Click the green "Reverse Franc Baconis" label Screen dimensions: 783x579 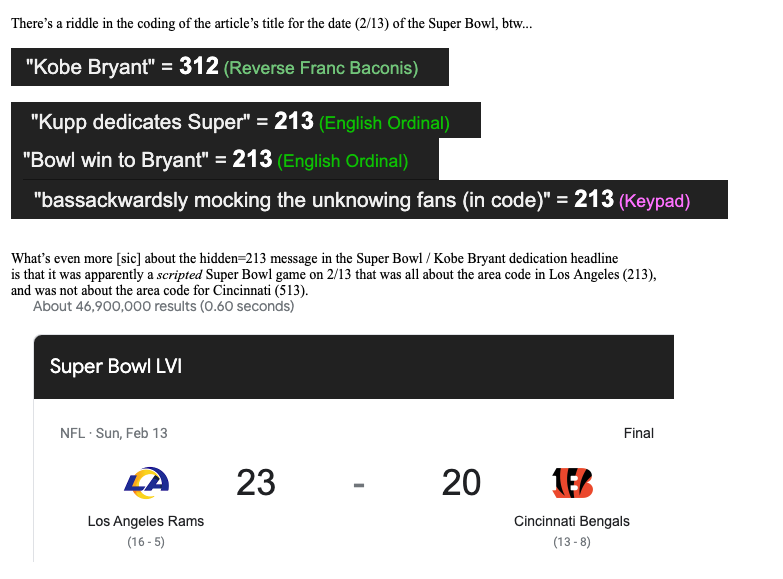click(x=321, y=69)
